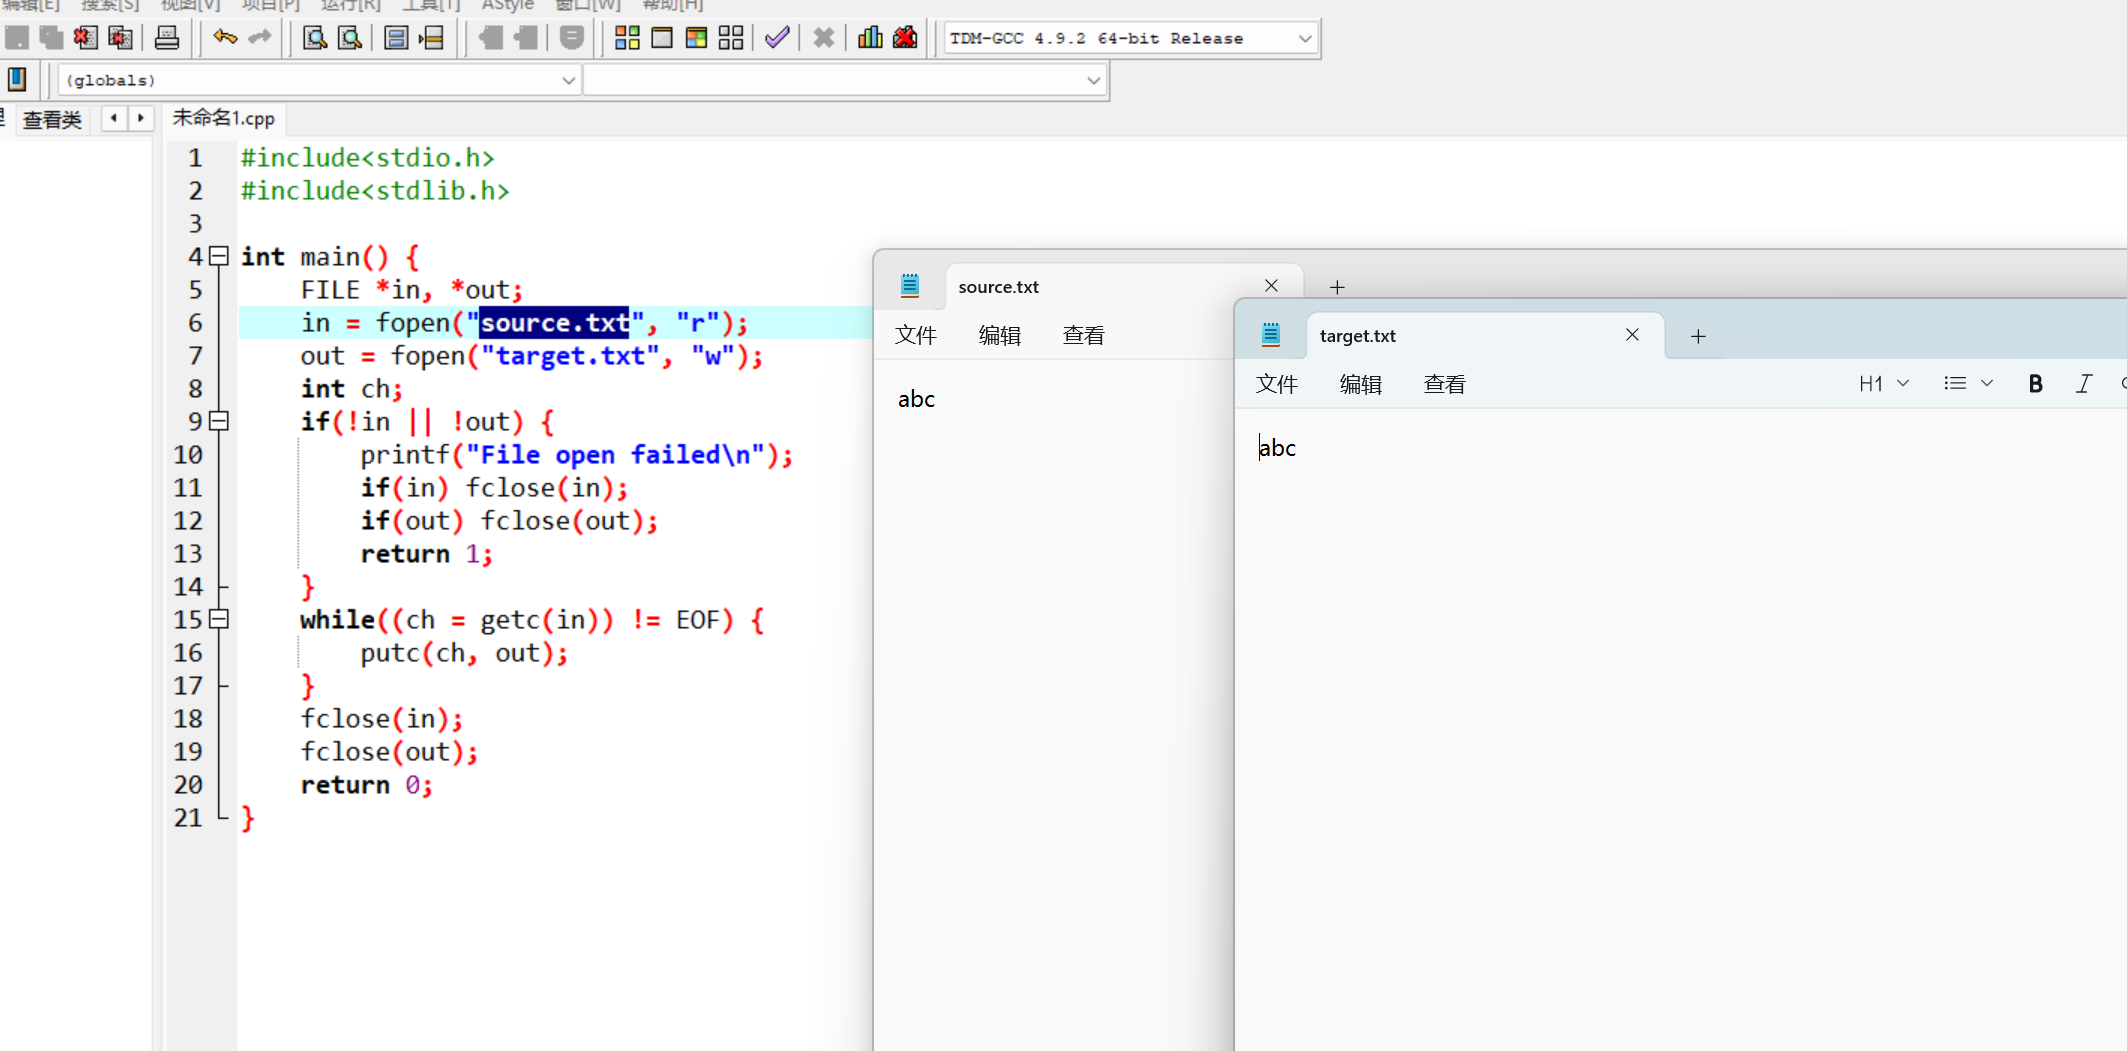This screenshot has width=2127, height=1051.
Task: Click the Indent toolbar icon
Action: [525, 38]
